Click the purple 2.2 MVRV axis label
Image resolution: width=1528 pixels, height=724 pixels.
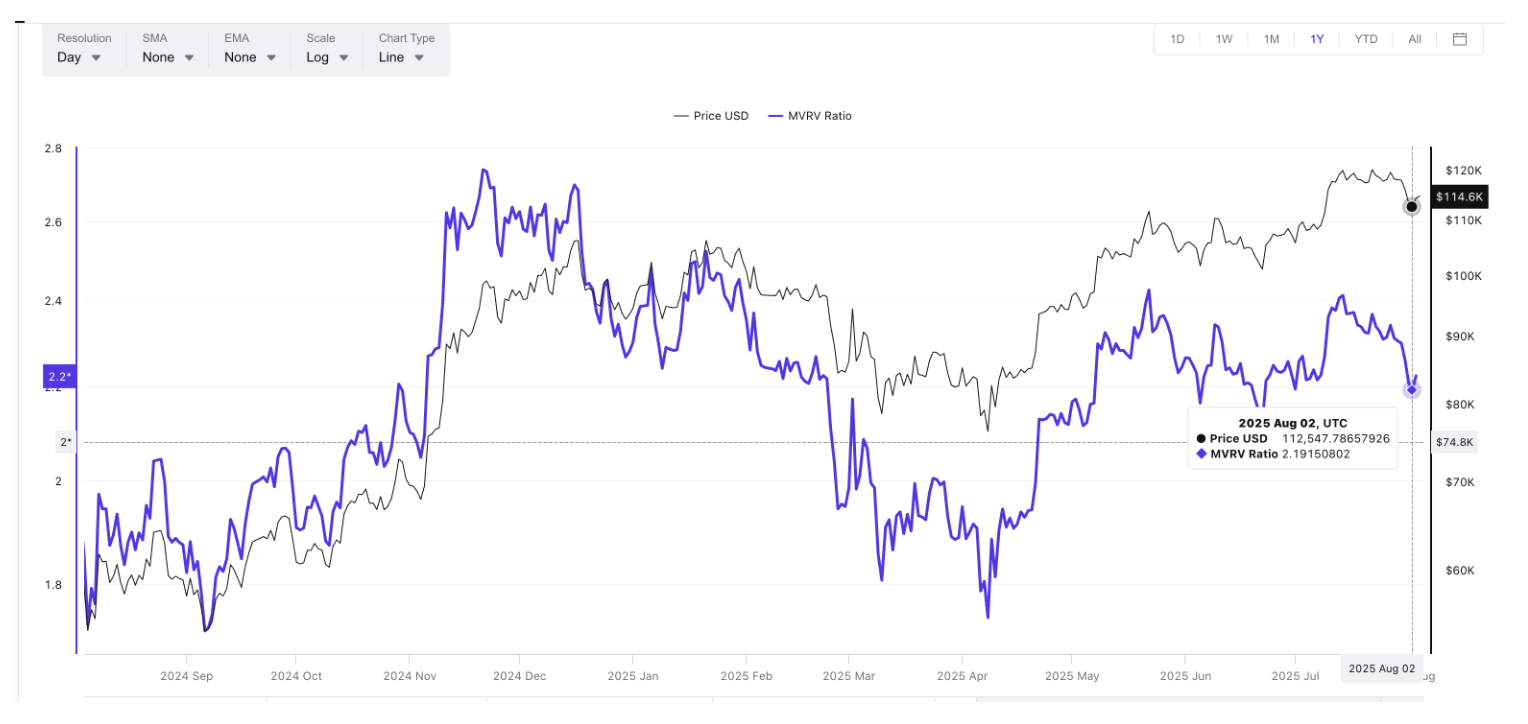(x=58, y=377)
